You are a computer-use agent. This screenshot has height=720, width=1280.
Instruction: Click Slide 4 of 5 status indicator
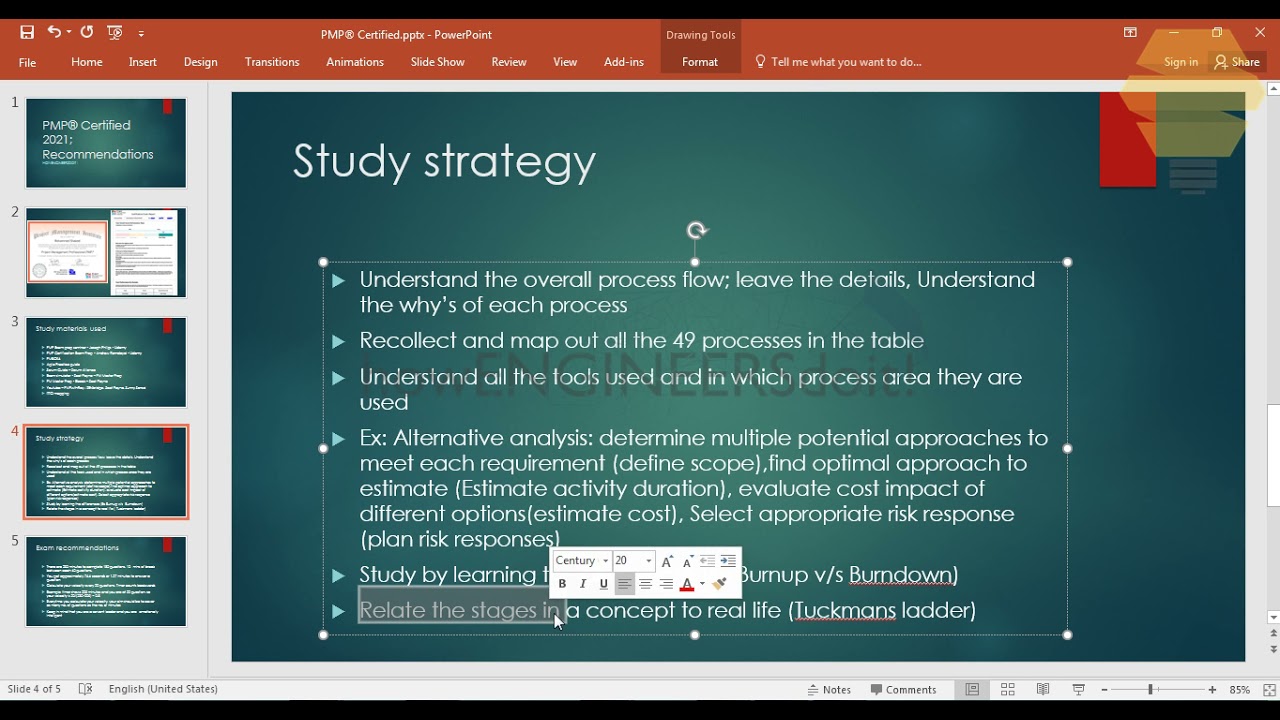[34, 689]
